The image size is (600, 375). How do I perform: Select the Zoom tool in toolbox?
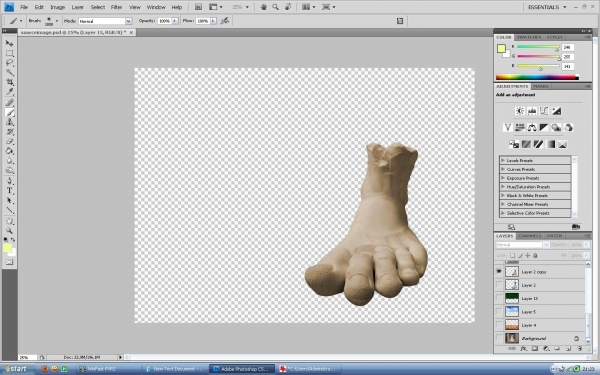click(x=10, y=231)
